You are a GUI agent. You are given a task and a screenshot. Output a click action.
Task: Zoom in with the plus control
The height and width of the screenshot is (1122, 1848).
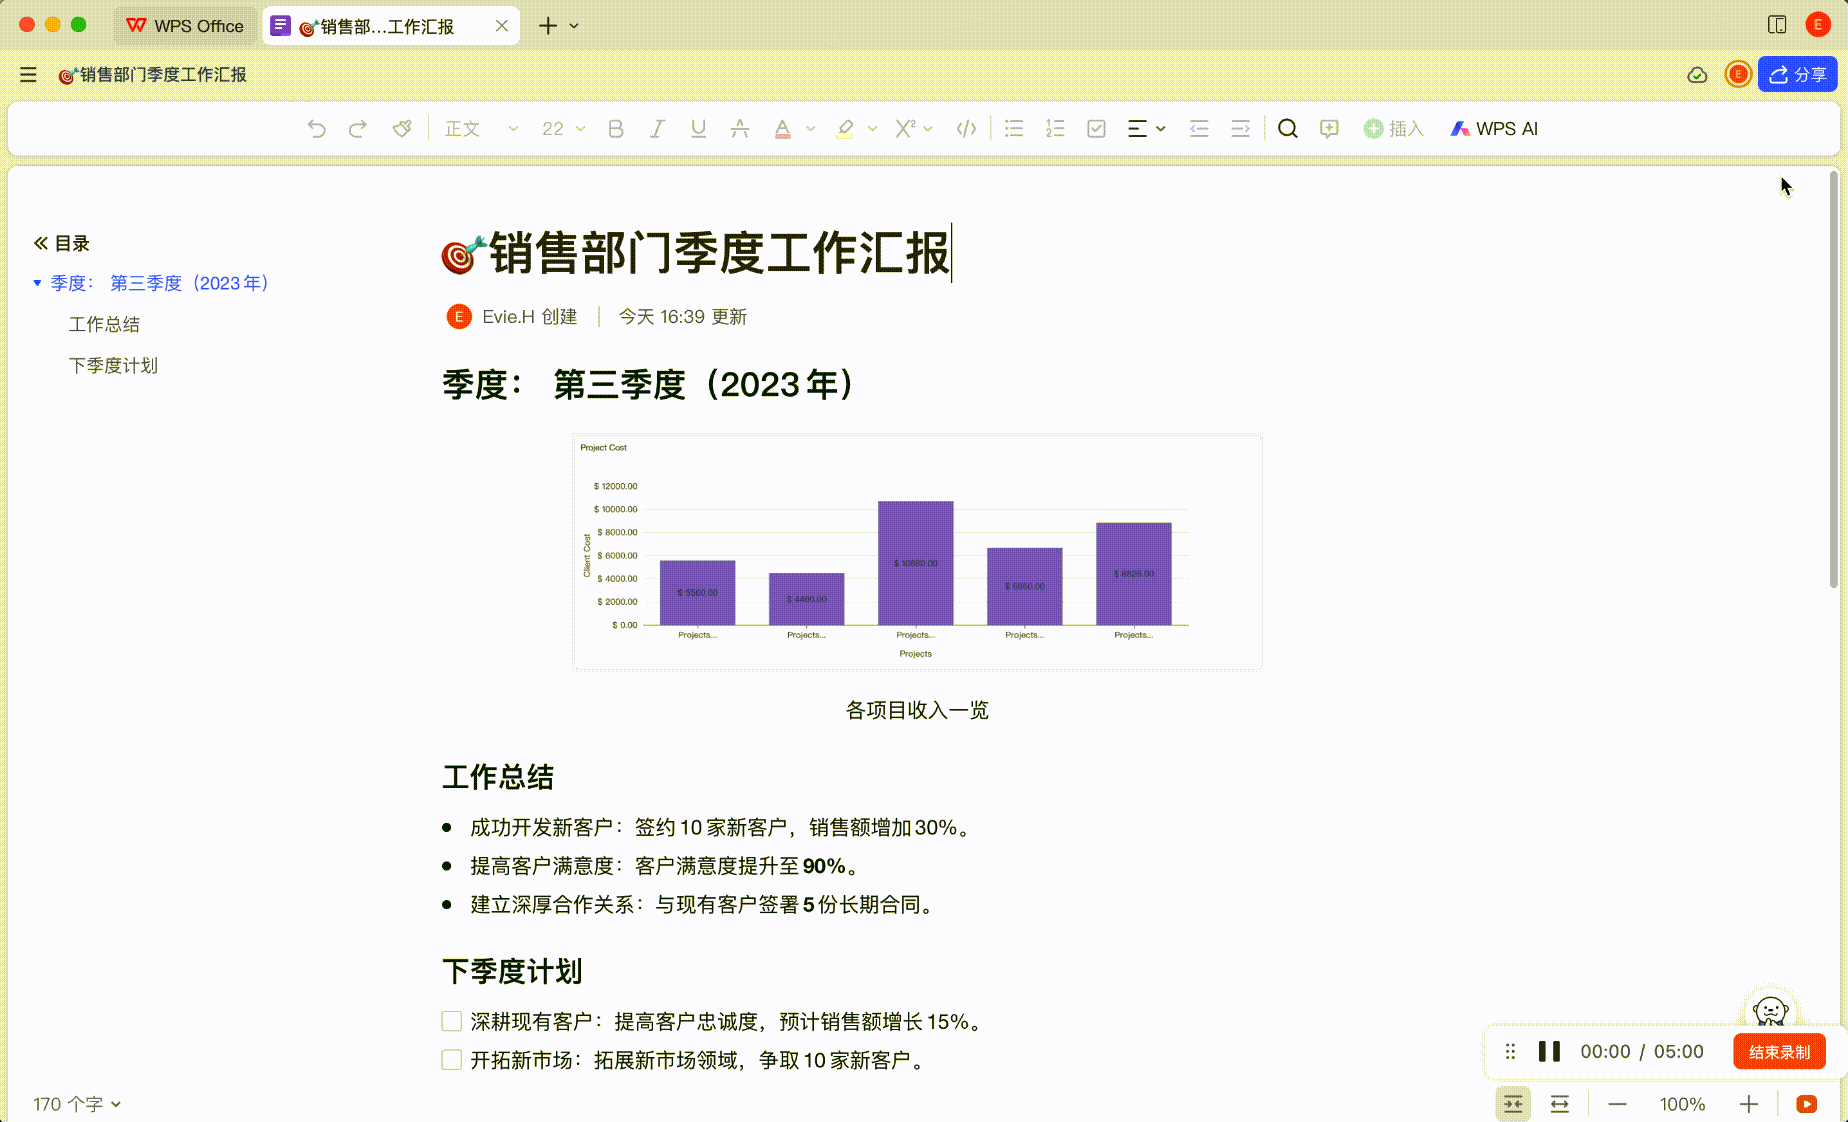point(1748,1104)
